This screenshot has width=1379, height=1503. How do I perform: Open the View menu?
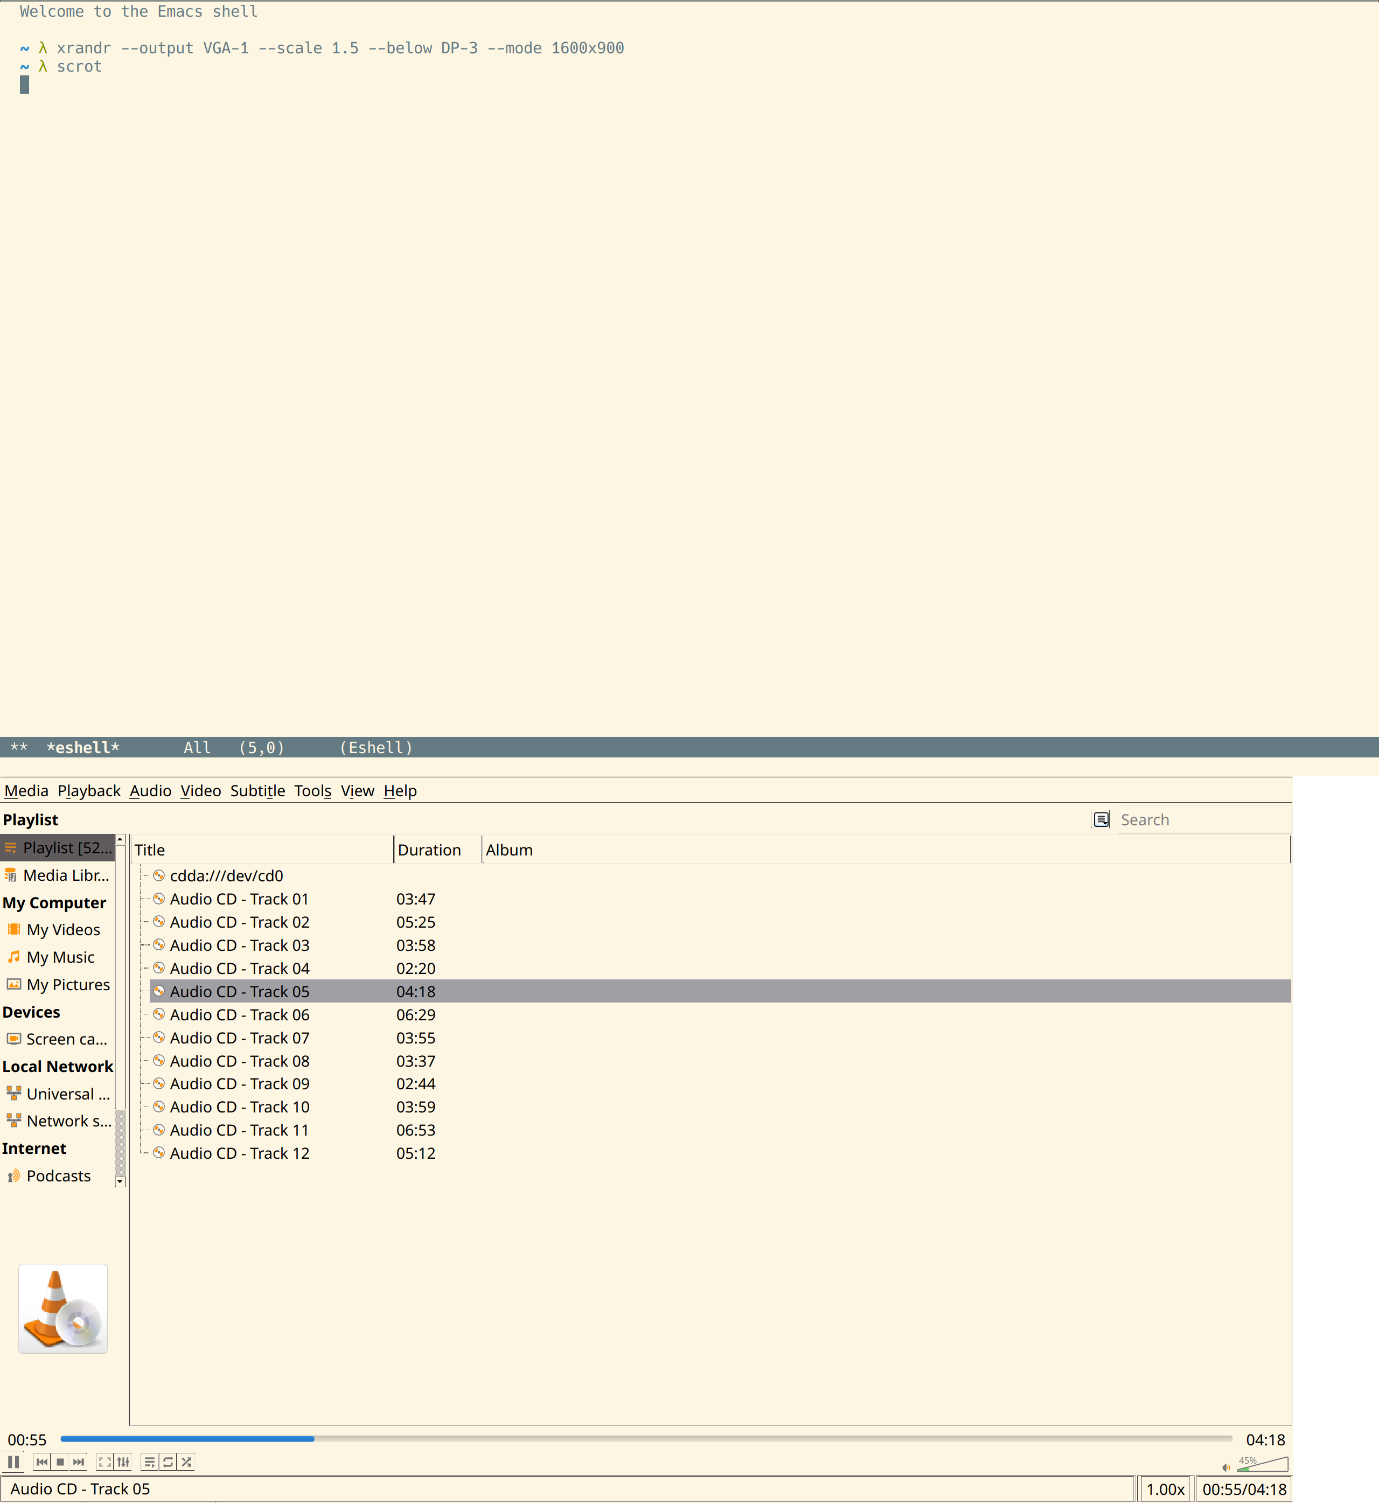tap(357, 791)
